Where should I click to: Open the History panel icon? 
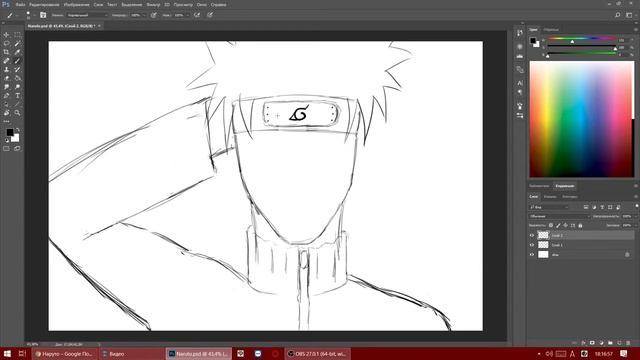[520, 33]
